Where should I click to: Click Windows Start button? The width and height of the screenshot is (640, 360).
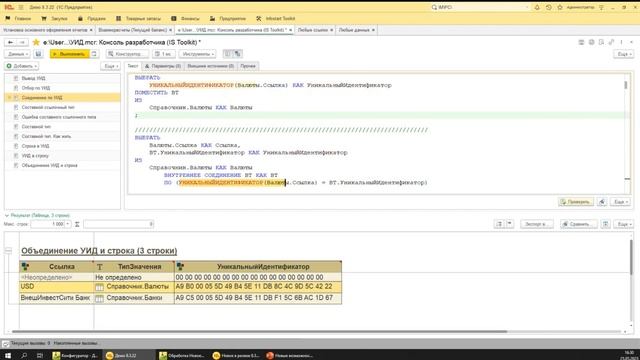point(8,356)
